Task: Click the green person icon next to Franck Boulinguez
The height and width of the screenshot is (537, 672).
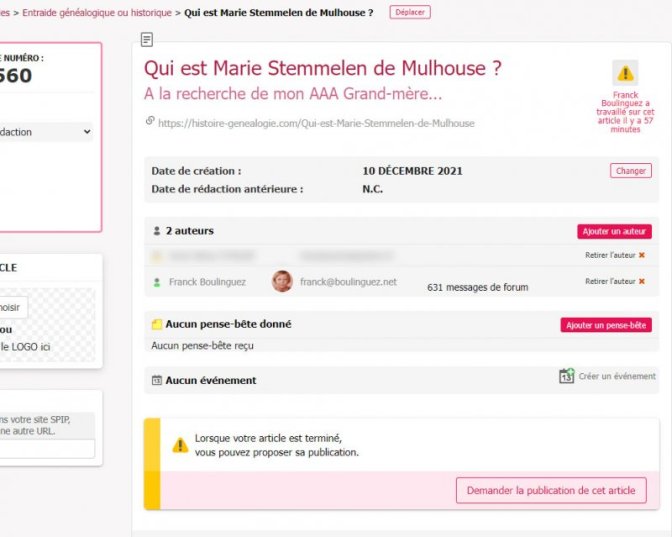Action: point(157,282)
